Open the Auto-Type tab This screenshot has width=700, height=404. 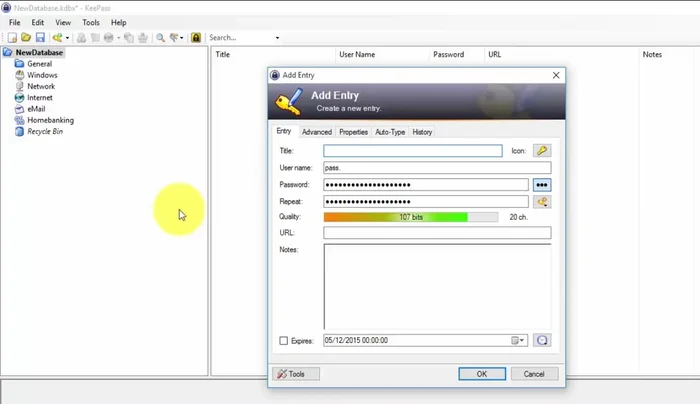pos(390,132)
